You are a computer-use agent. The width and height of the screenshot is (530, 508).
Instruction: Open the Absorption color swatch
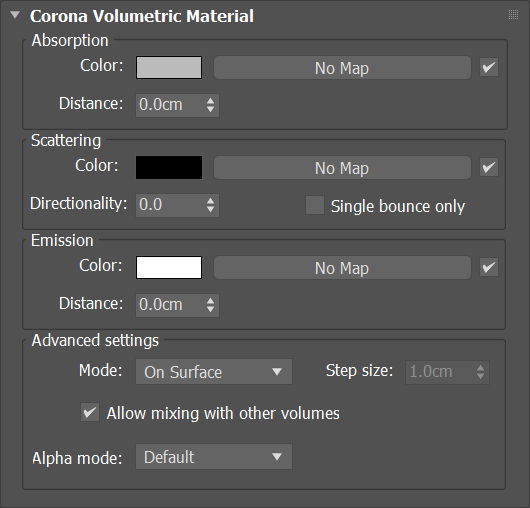[169, 68]
